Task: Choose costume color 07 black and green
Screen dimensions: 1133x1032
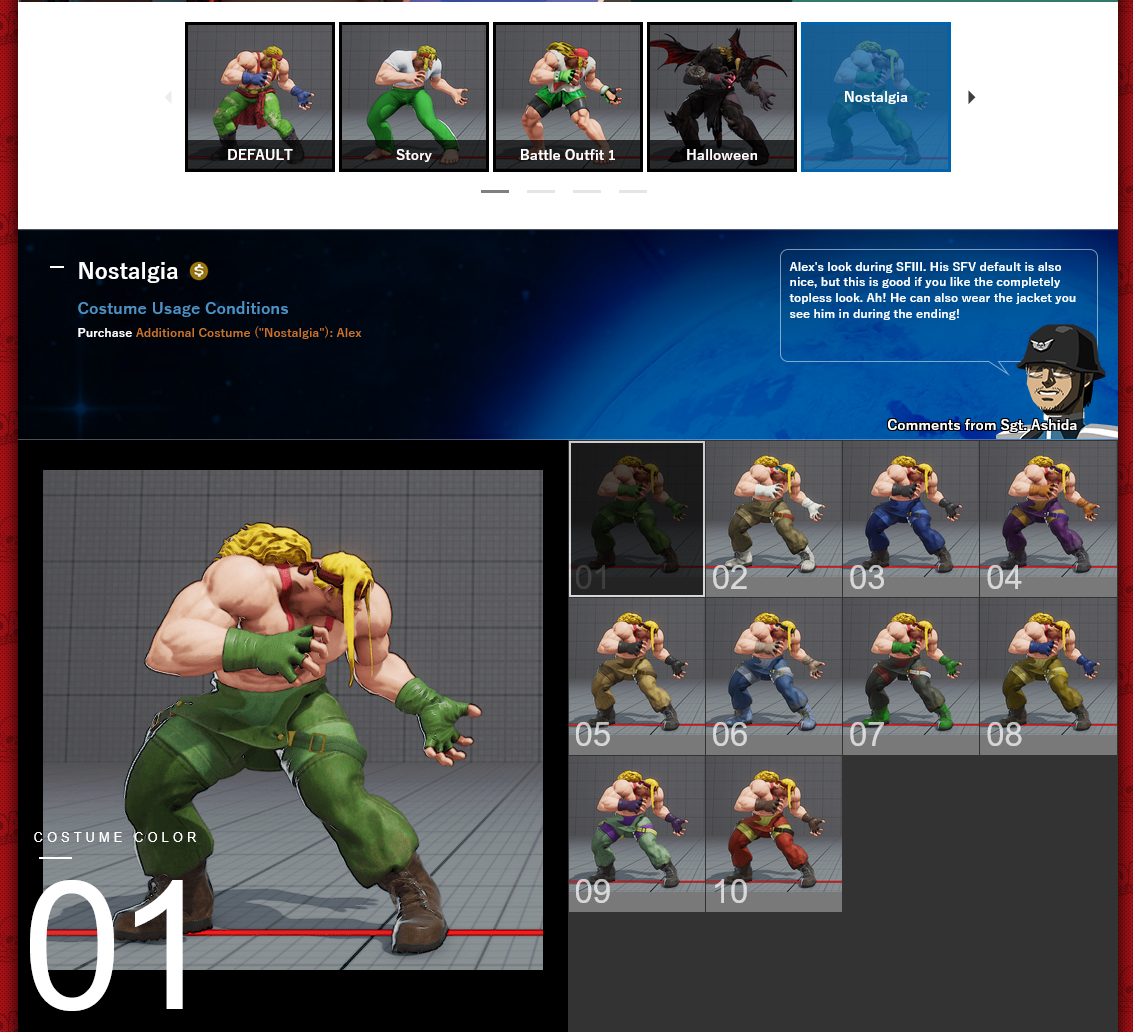Action: click(x=910, y=676)
